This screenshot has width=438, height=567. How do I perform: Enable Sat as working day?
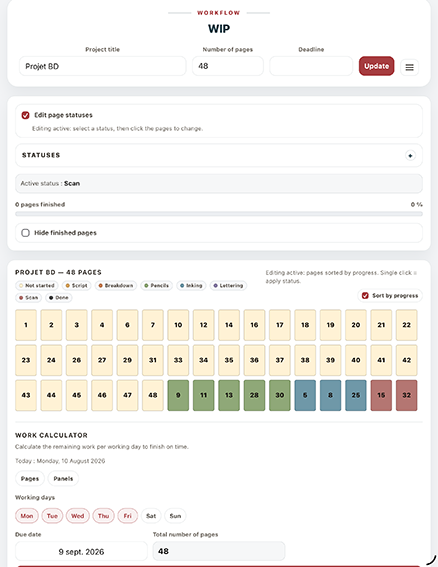tap(151, 516)
